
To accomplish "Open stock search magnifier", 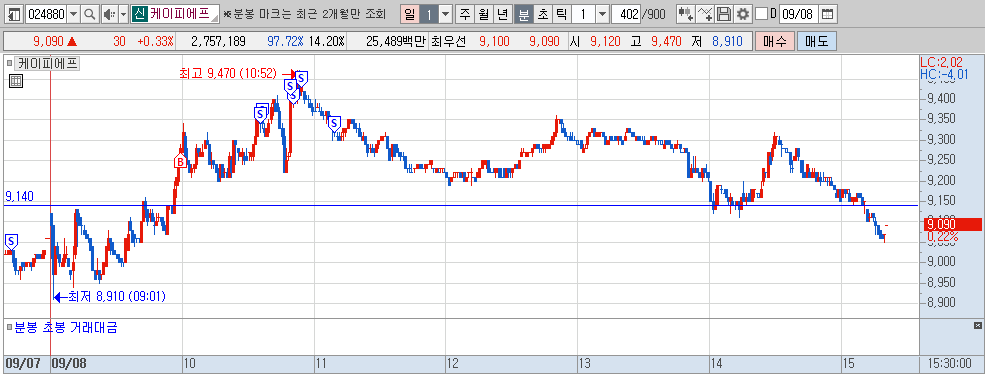I will pos(90,13).
